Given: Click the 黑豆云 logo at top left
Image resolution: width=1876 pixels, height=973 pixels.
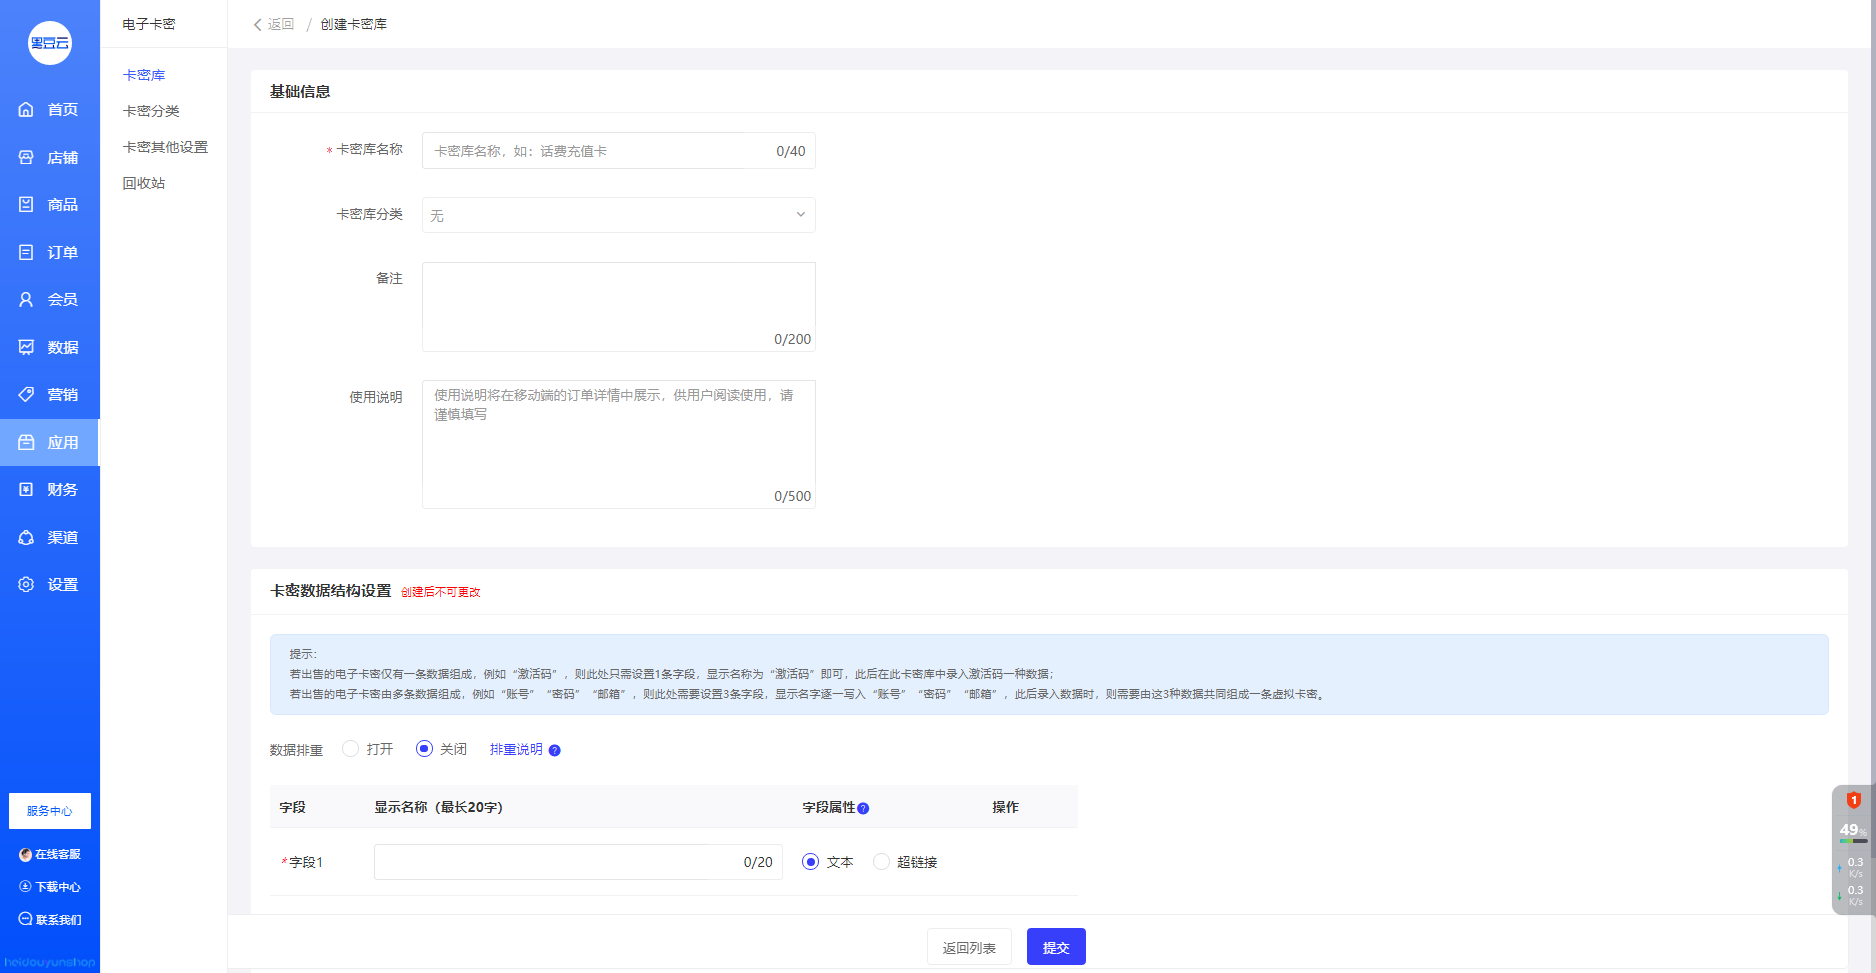Looking at the screenshot, I should [50, 43].
